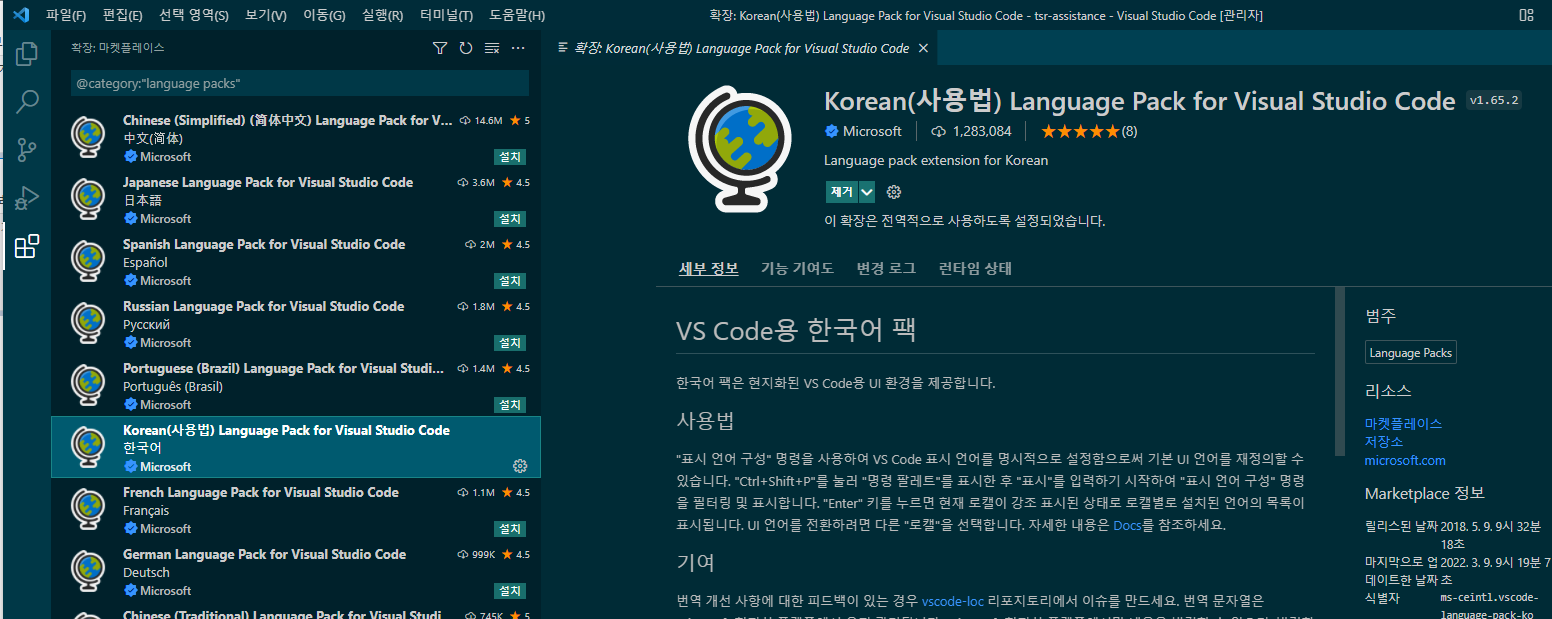The image size is (1552, 619).
Task: Switch to the 런타임 상태 tab
Action: (975, 268)
